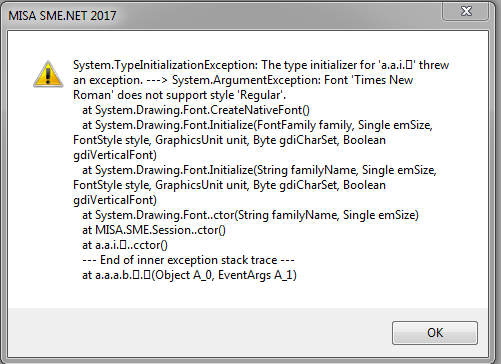This screenshot has width=501, height=364.
Task: Click the OK button
Action: coord(435,333)
